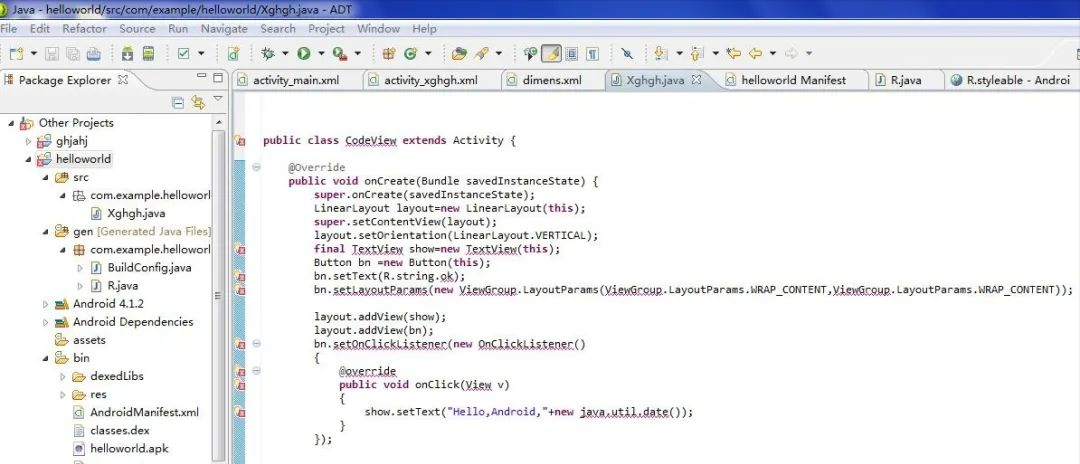
Task: Navigate Back with yellow left arrow
Action: click(x=756, y=53)
